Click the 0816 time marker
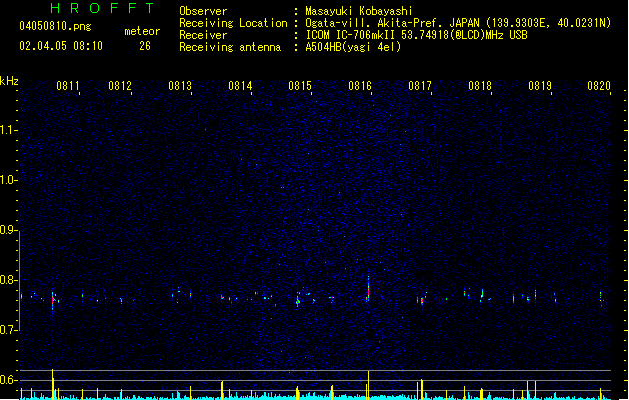 tap(360, 86)
